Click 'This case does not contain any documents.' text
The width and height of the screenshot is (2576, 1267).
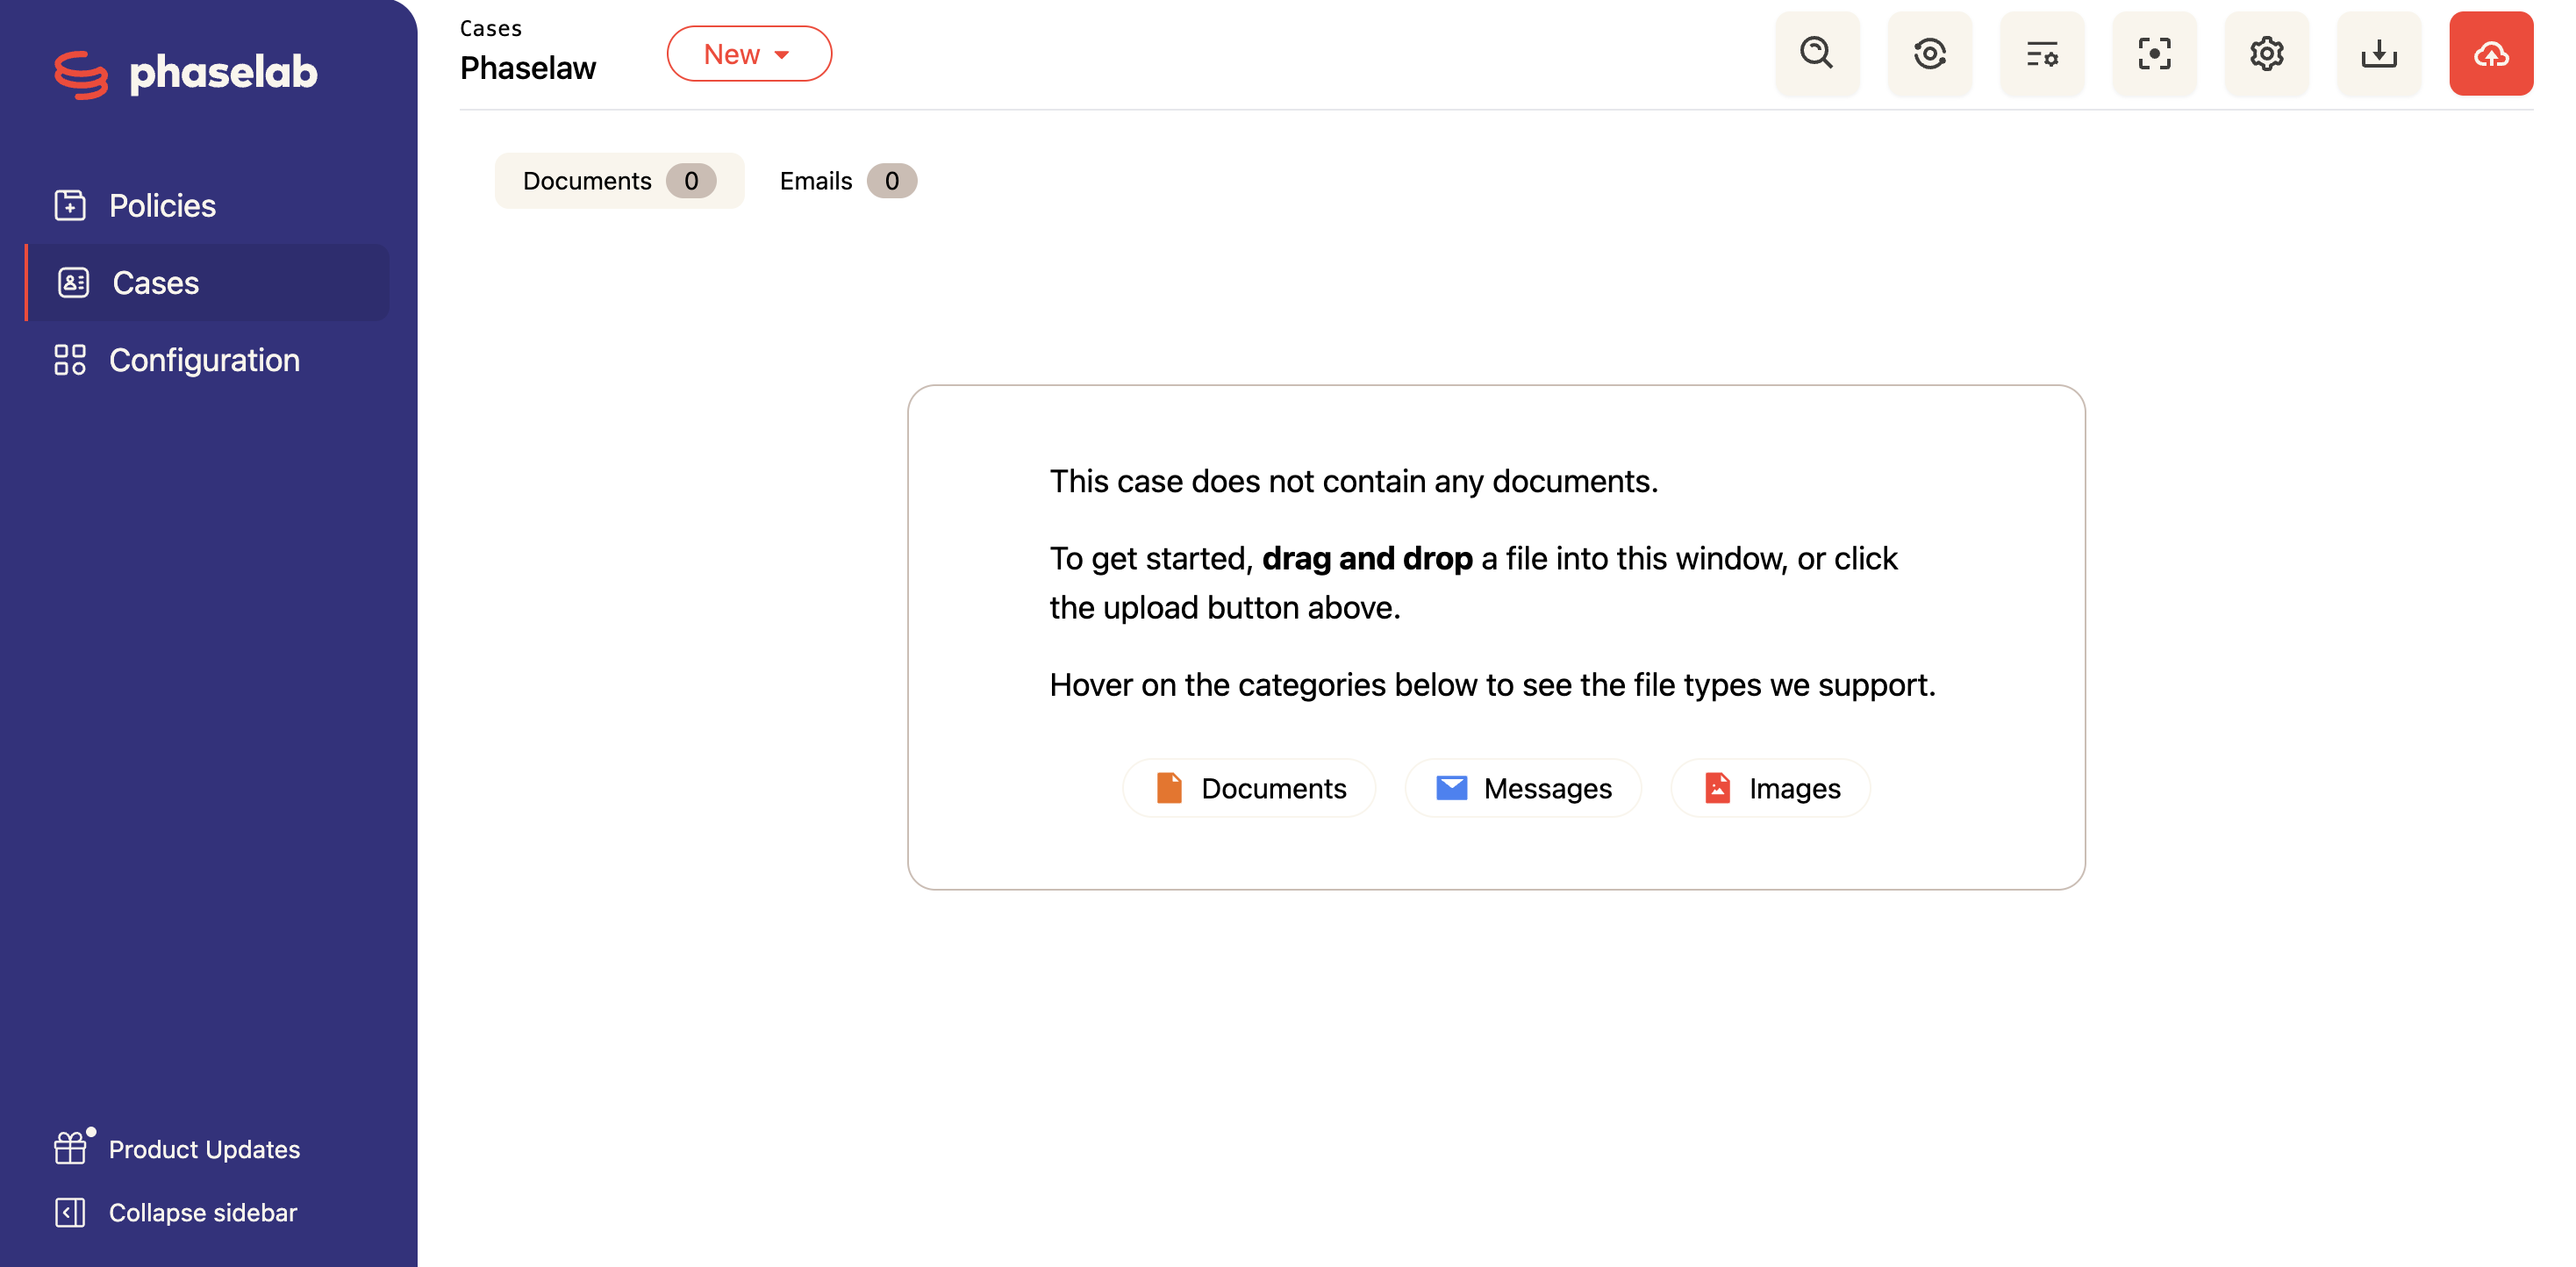[1353, 481]
